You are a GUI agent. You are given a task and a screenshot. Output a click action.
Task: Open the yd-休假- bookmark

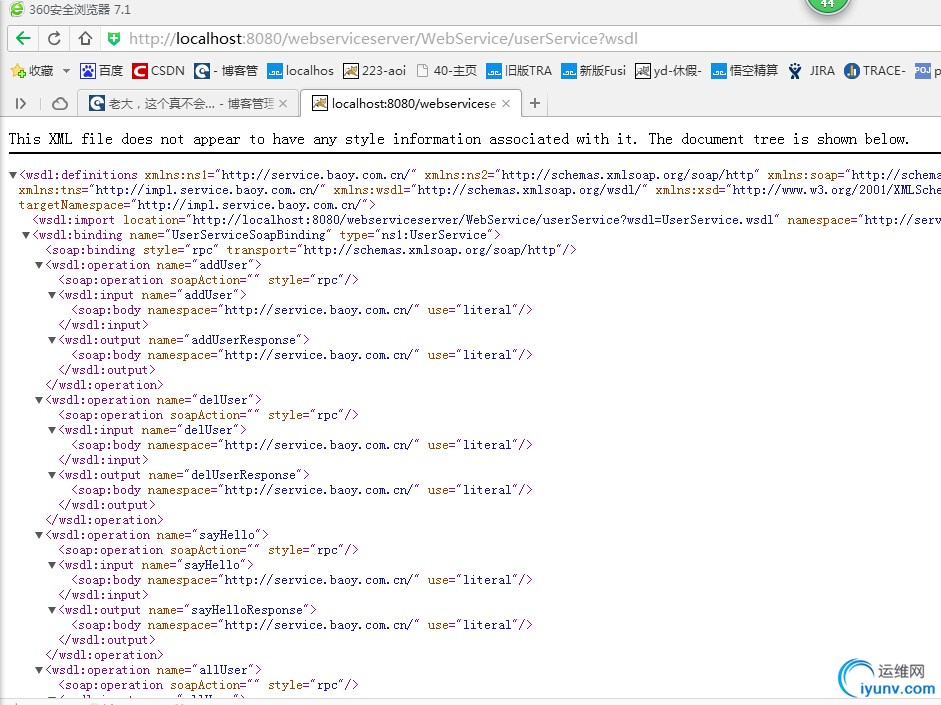coord(669,71)
